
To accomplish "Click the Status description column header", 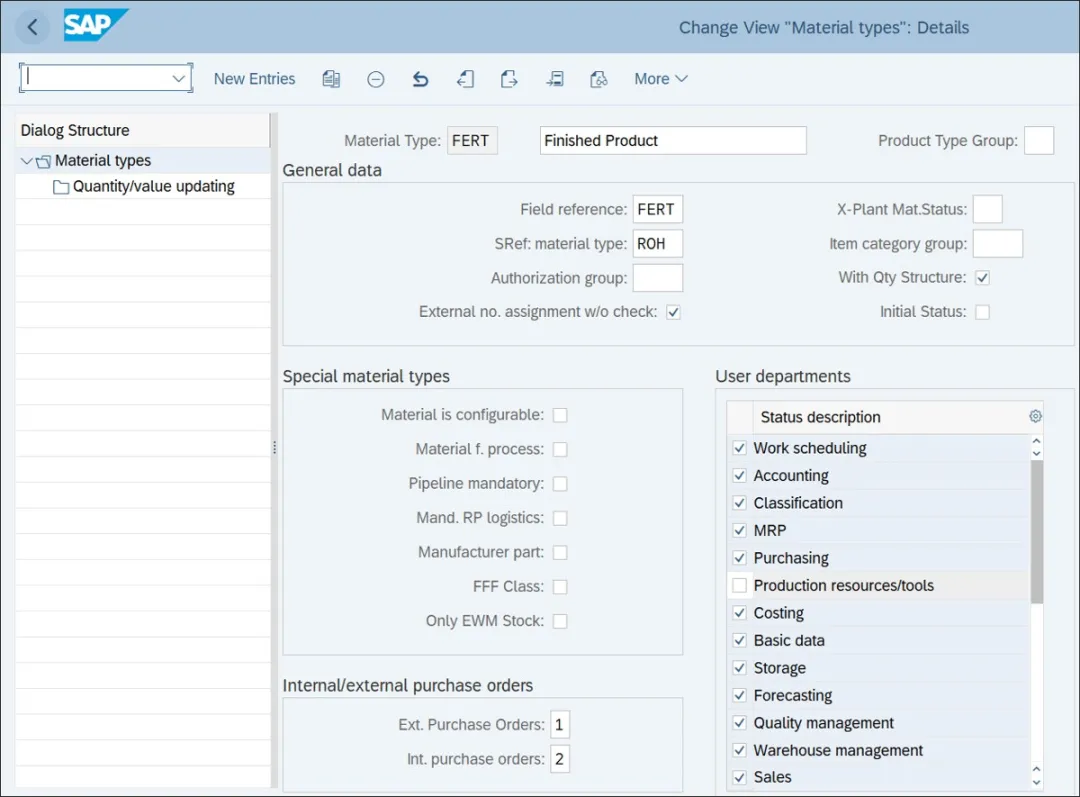I will pyautogui.click(x=820, y=417).
